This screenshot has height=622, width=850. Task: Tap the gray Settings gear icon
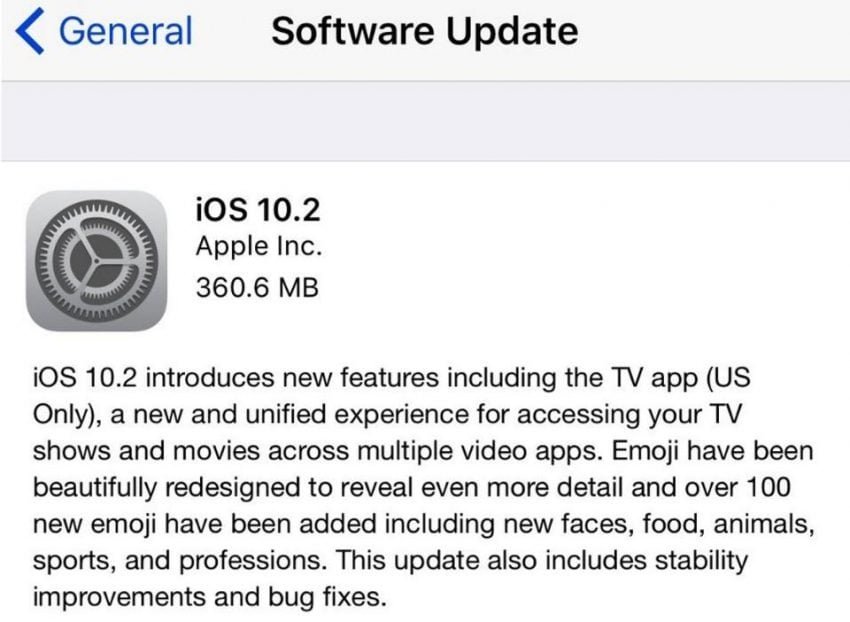pos(96,261)
